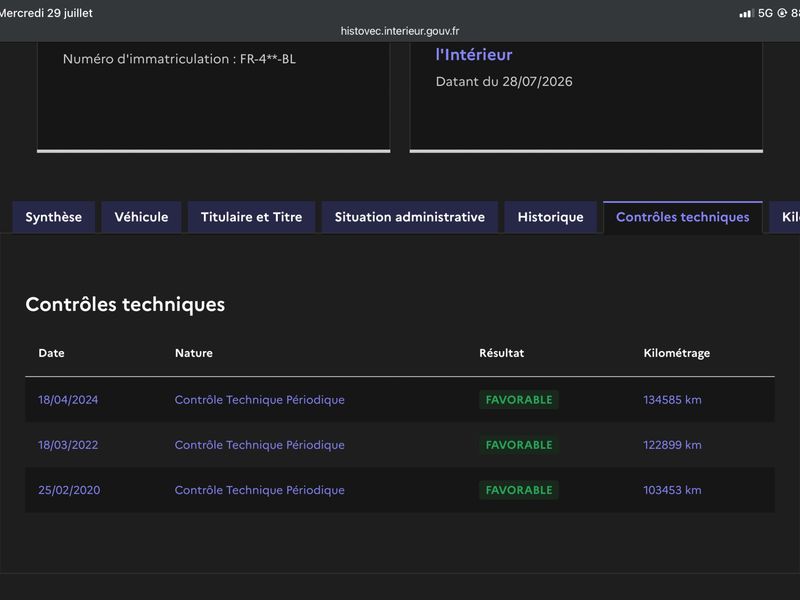Select the date 18/03/2022
800x600 pixels.
point(68,445)
